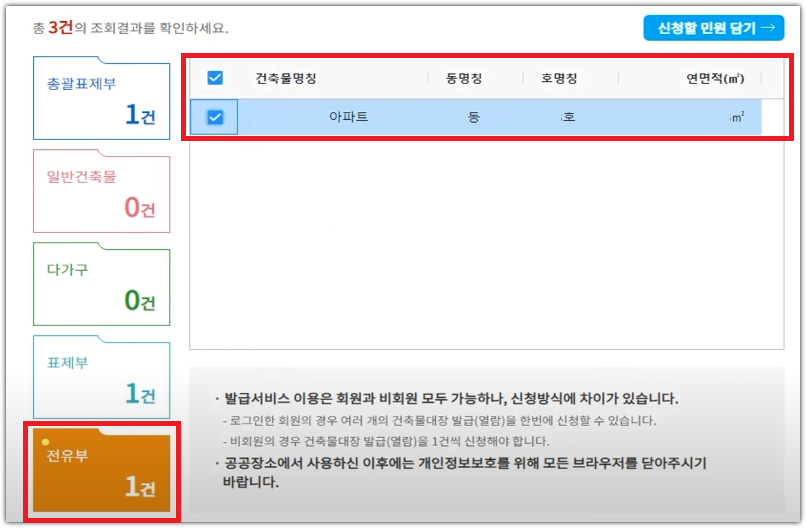This screenshot has height=528, width=806.
Task: Uncheck the 아파트 row checkbox
Action: 215,117
